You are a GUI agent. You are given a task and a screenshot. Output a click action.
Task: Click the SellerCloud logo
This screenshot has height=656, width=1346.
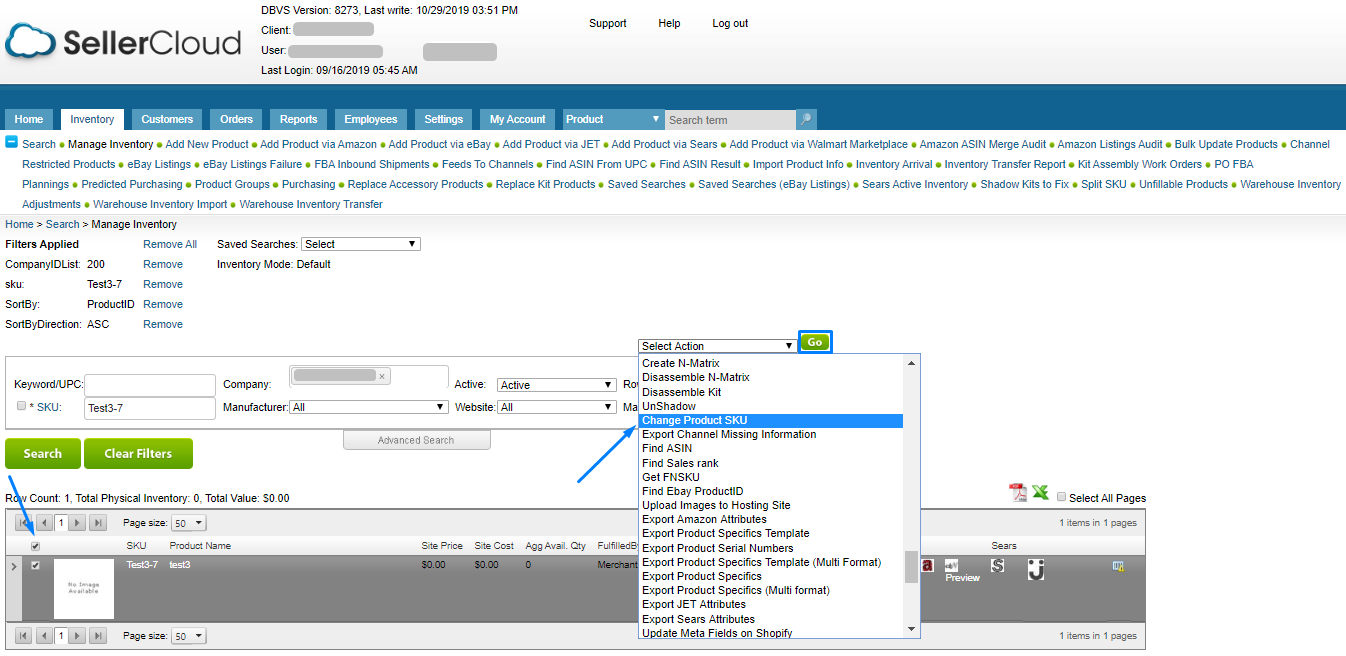(x=123, y=42)
